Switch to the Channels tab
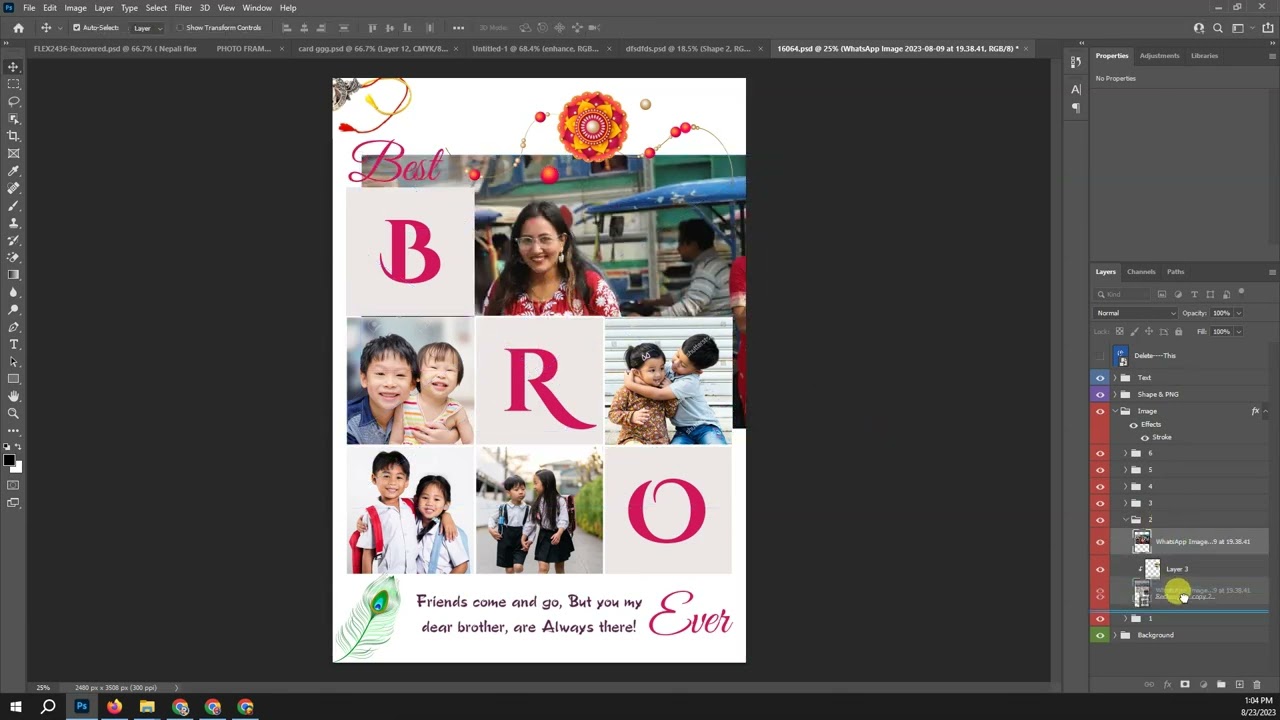The height and width of the screenshot is (720, 1280). pyautogui.click(x=1141, y=272)
